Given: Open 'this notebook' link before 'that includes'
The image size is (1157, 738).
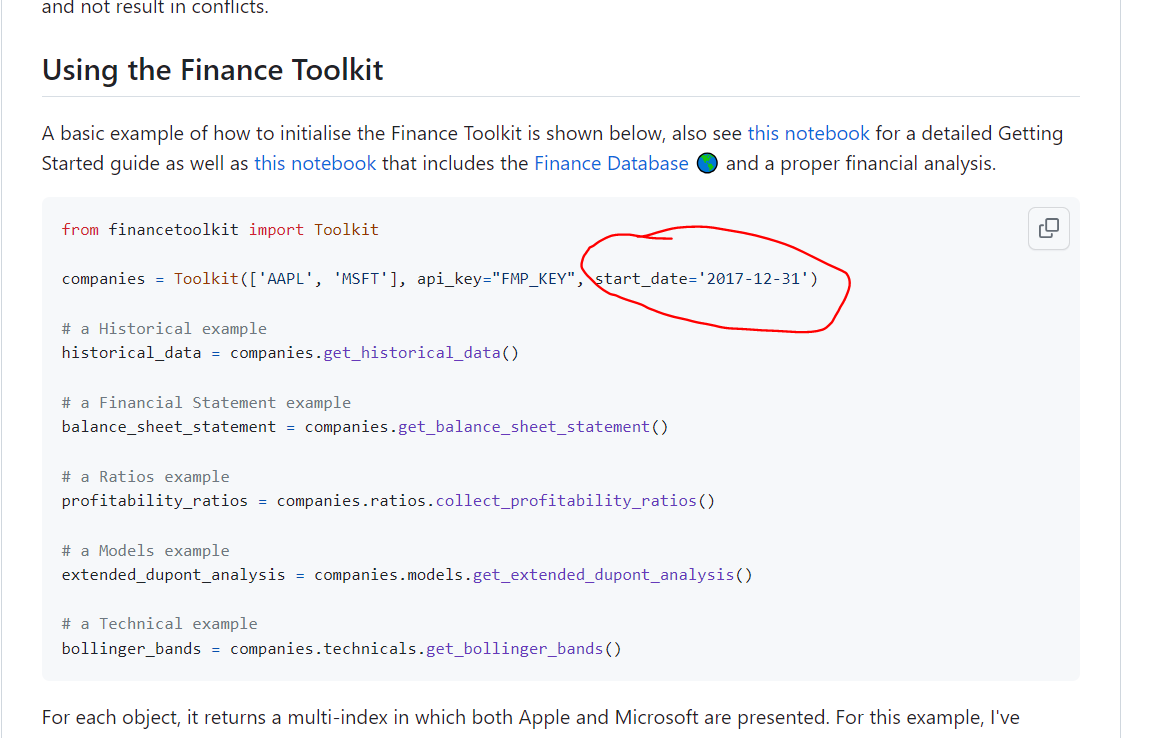Looking at the screenshot, I should click(315, 163).
